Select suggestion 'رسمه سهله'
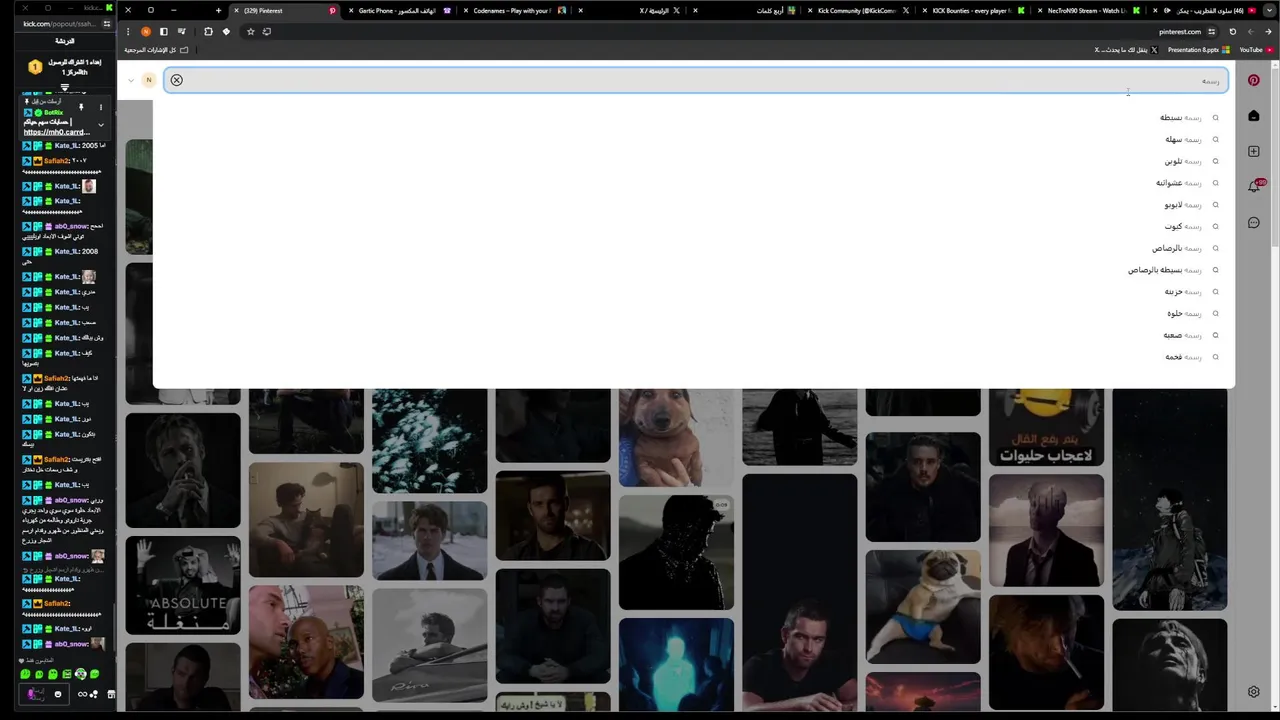1280x720 pixels. 1183,140
